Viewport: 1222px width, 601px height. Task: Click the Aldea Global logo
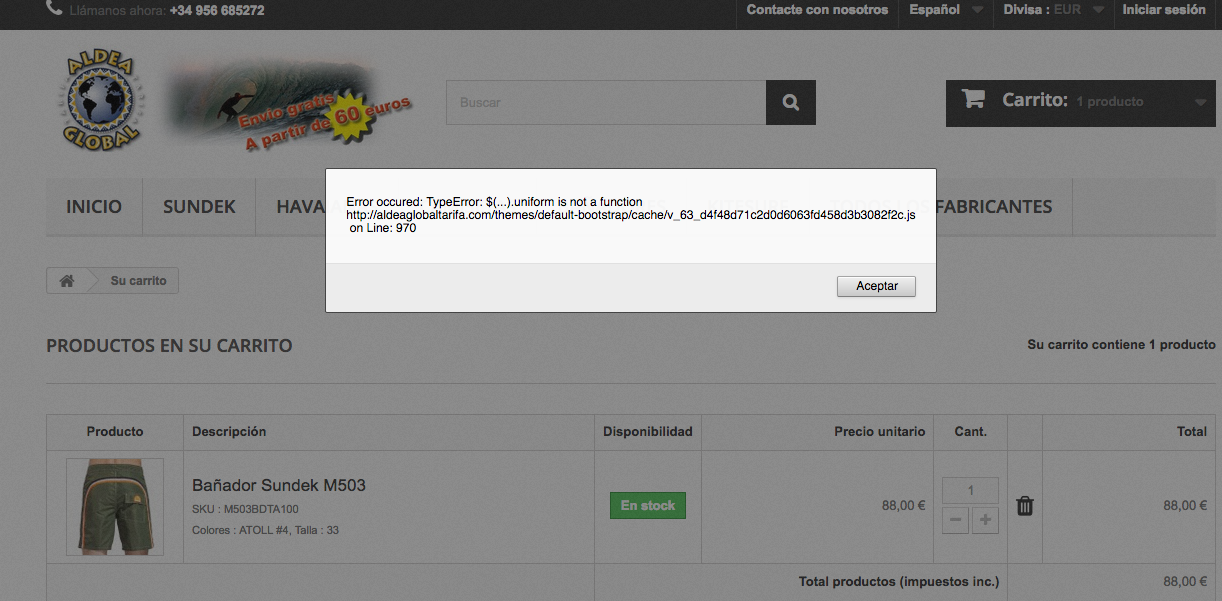101,101
